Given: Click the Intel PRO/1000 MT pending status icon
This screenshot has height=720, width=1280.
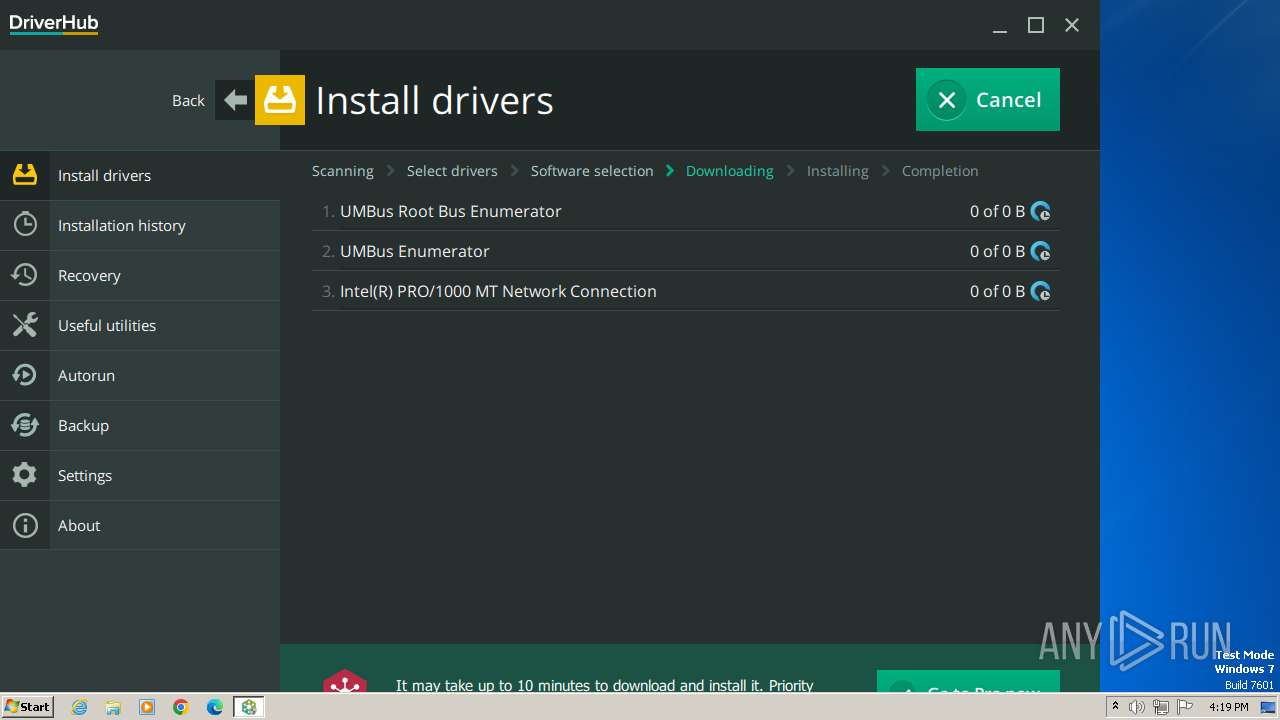Looking at the screenshot, I should pos(1041,291).
